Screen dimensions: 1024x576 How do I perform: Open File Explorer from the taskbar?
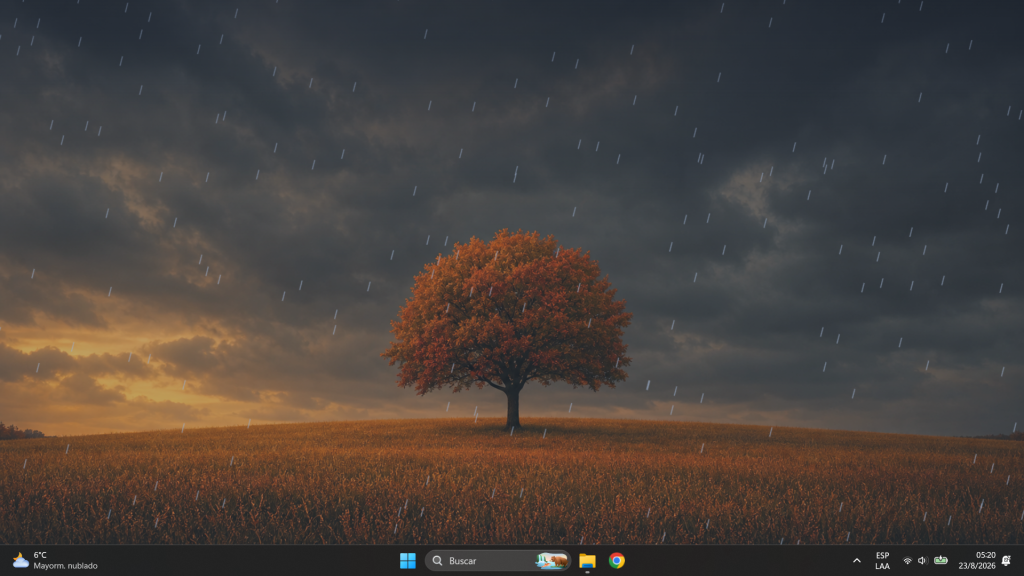click(x=587, y=560)
